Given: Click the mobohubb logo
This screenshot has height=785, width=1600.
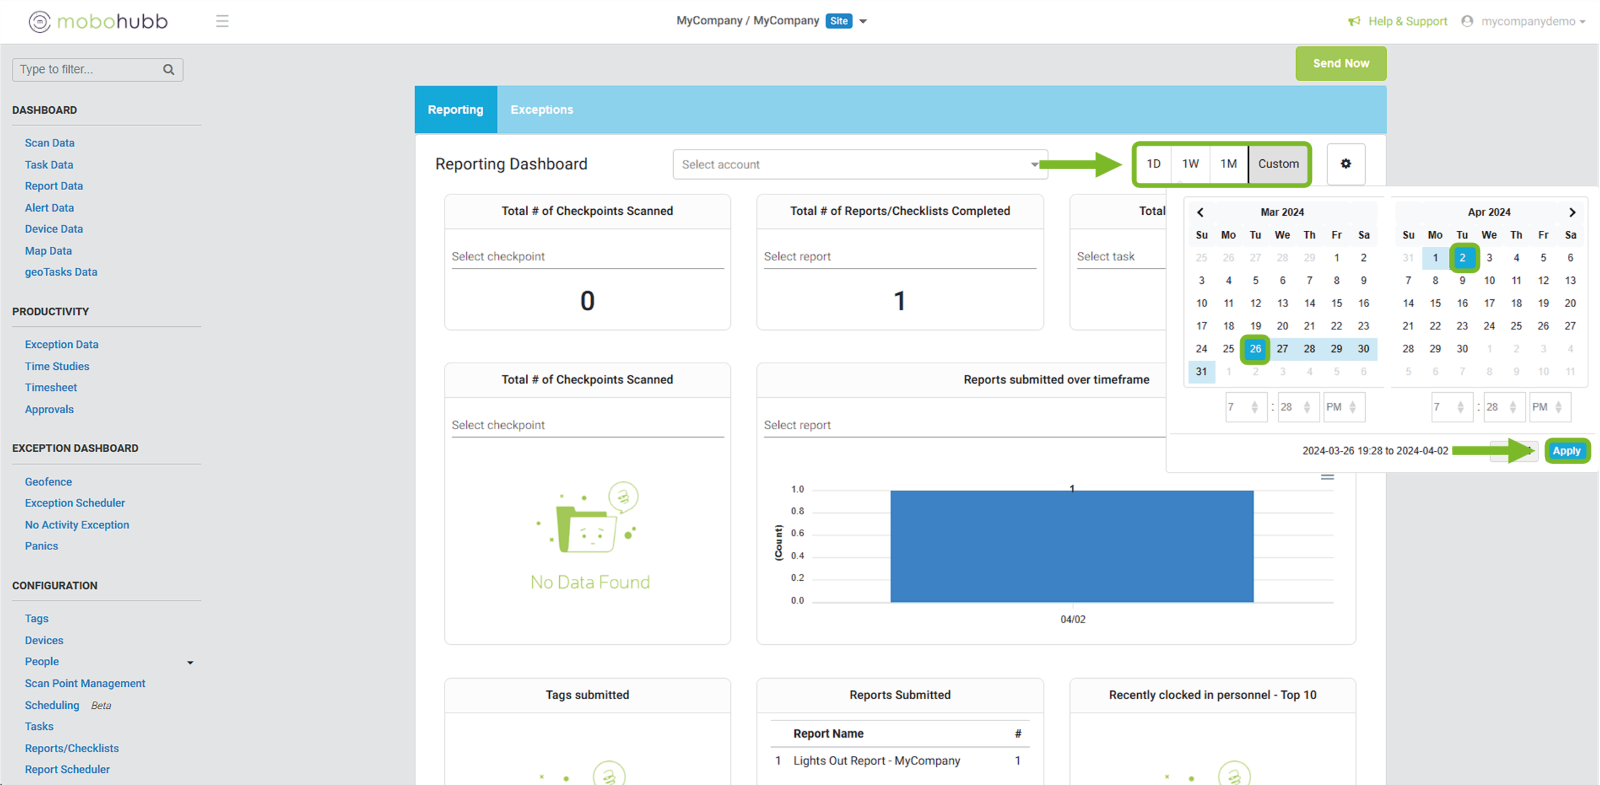Looking at the screenshot, I should click(98, 21).
